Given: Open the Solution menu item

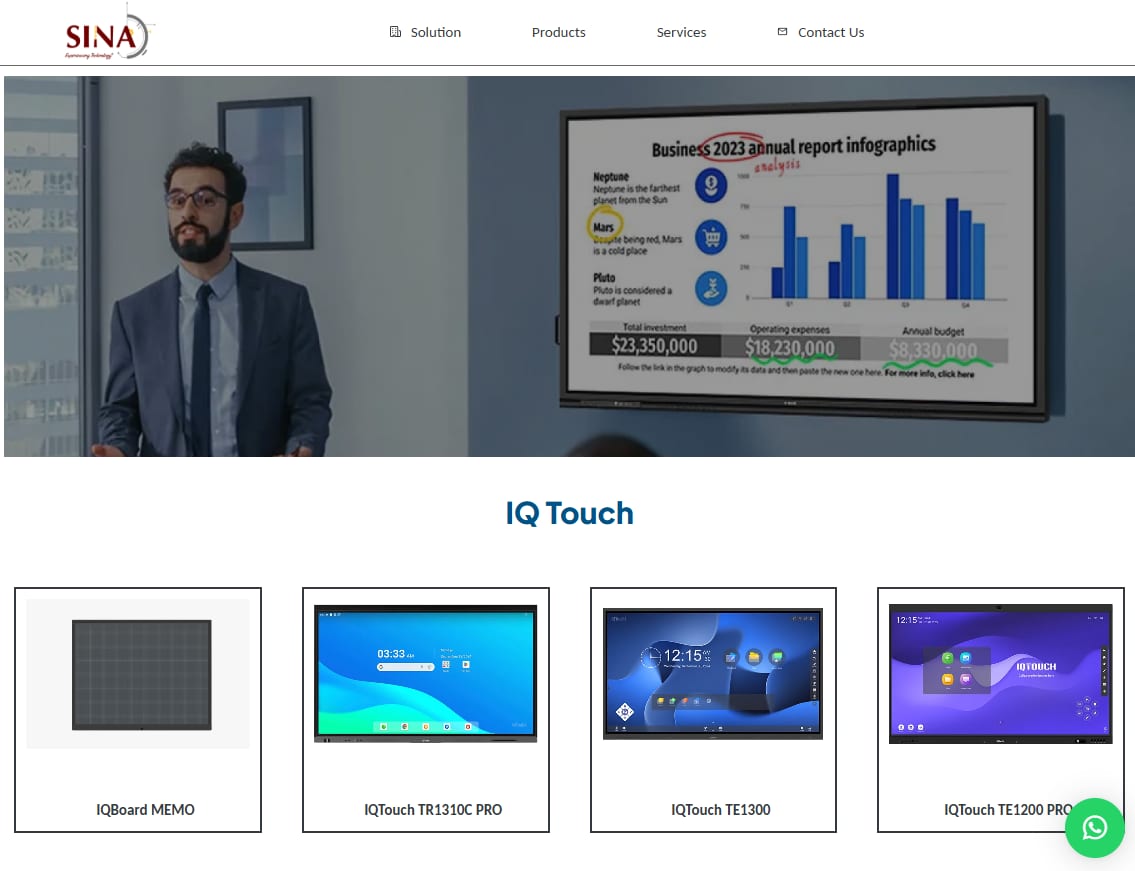Looking at the screenshot, I should coord(435,33).
